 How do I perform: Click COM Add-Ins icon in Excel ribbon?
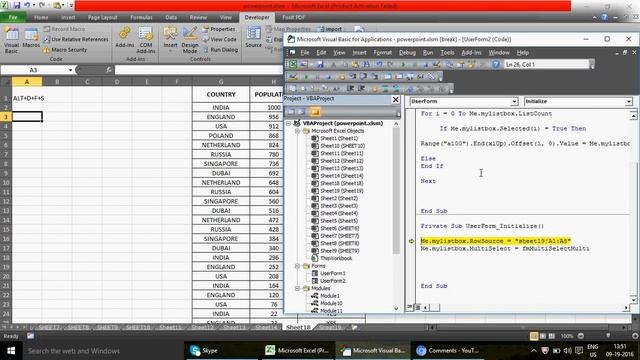(146, 40)
